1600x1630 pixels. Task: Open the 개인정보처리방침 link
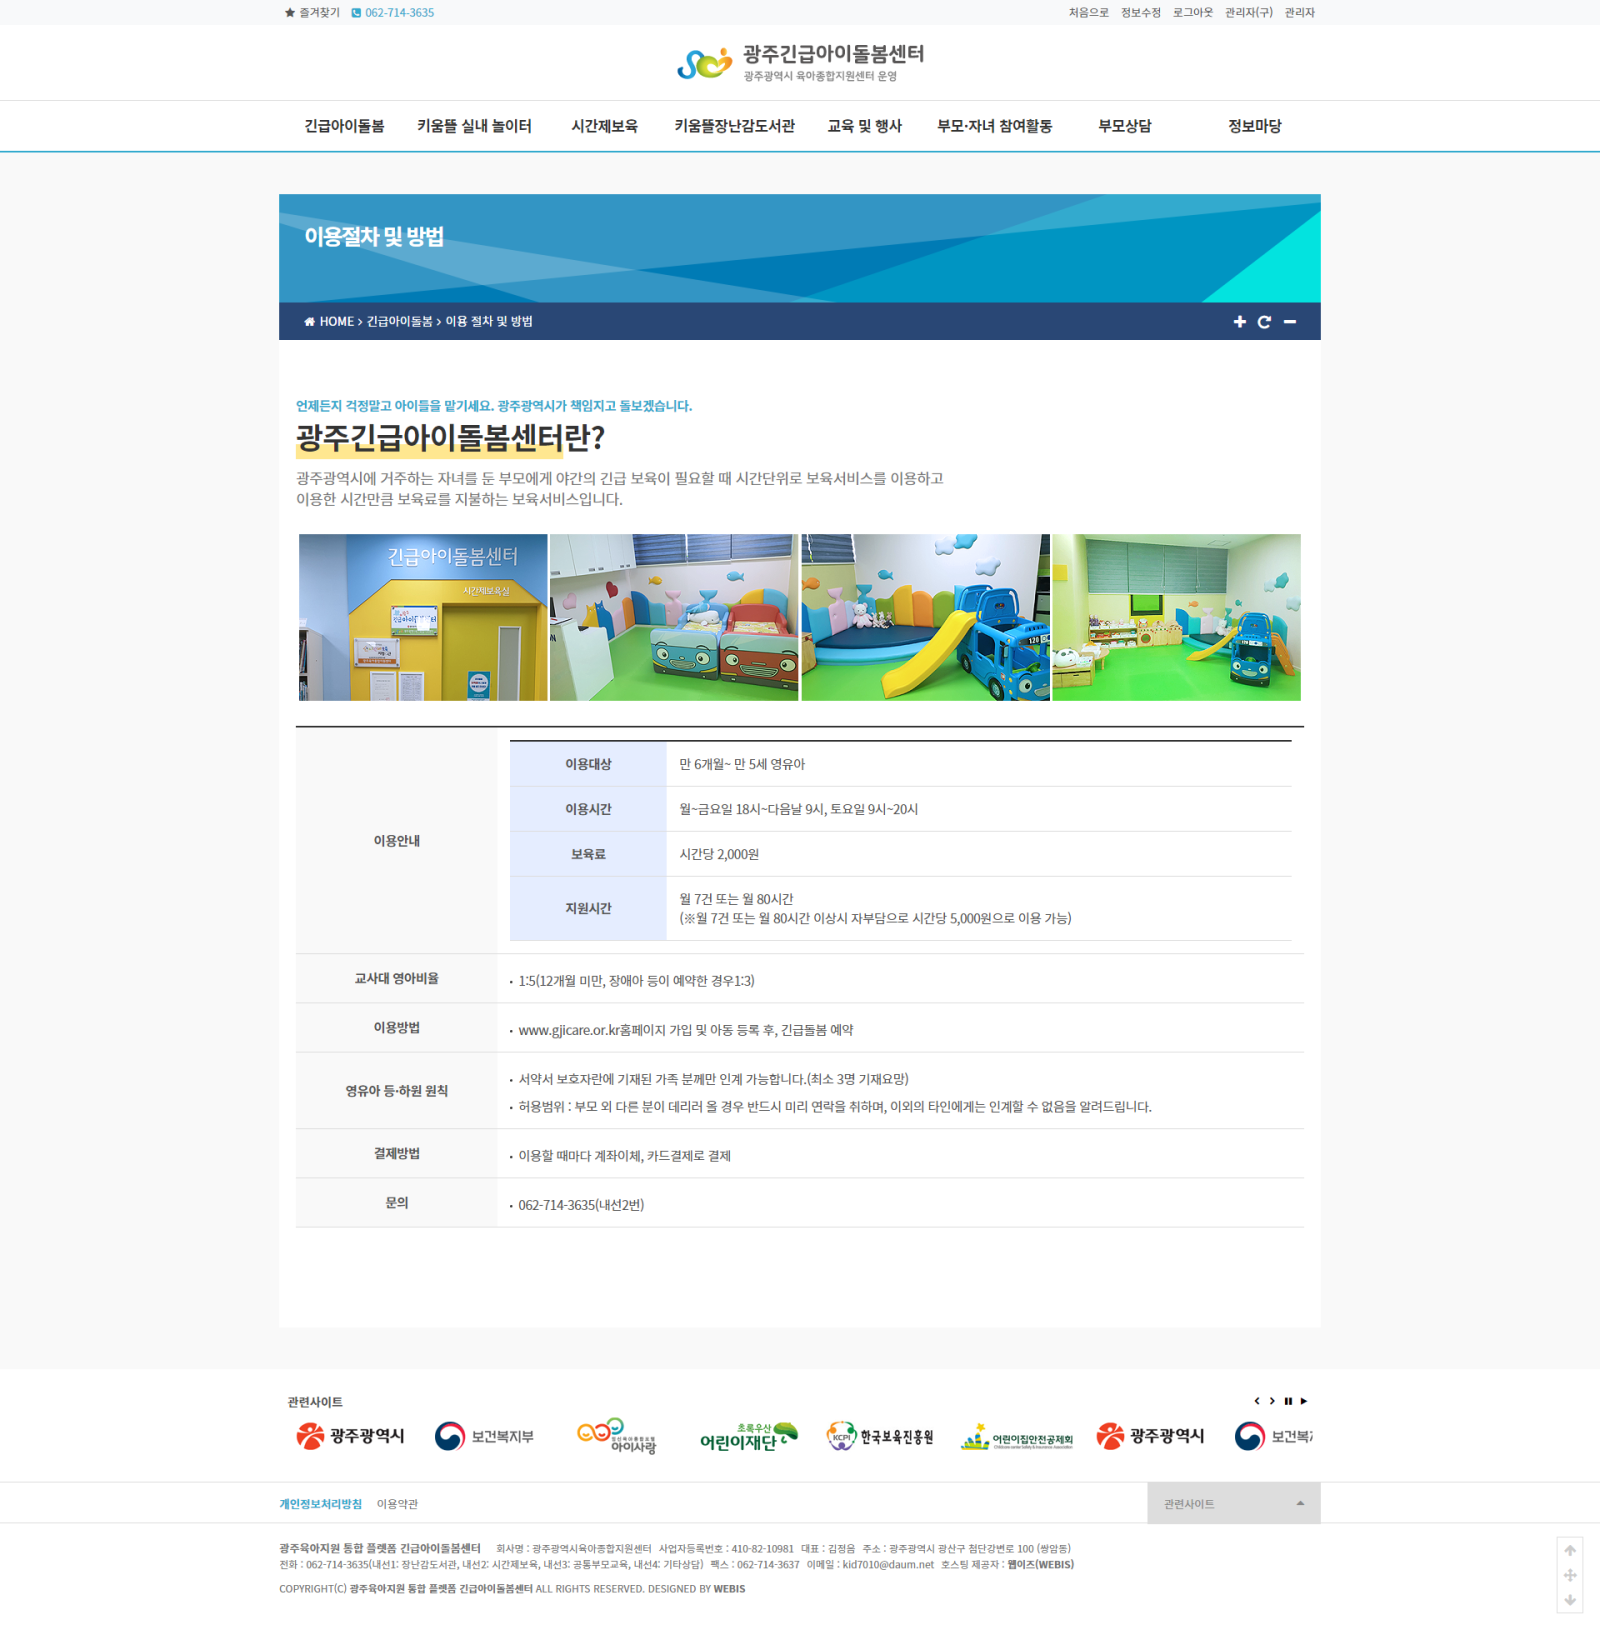(320, 1504)
